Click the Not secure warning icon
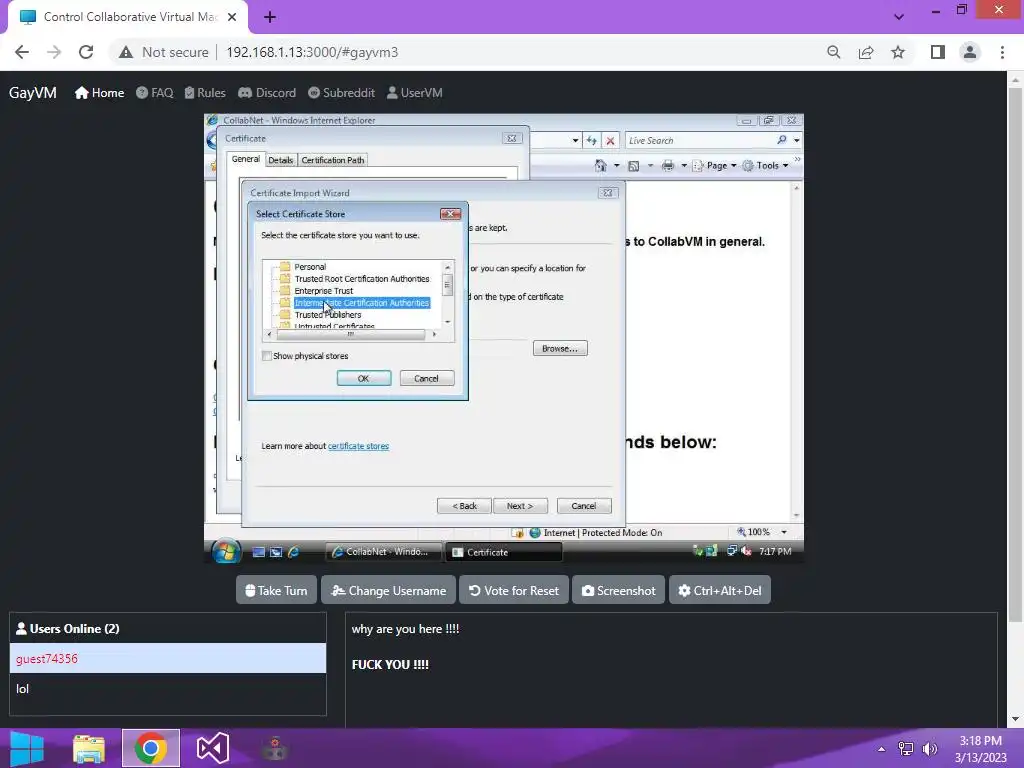1024x768 pixels. point(126,52)
